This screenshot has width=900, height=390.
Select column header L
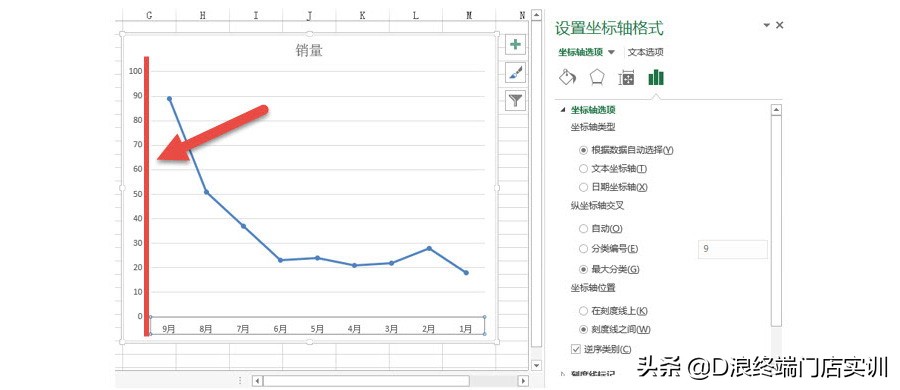pos(416,16)
